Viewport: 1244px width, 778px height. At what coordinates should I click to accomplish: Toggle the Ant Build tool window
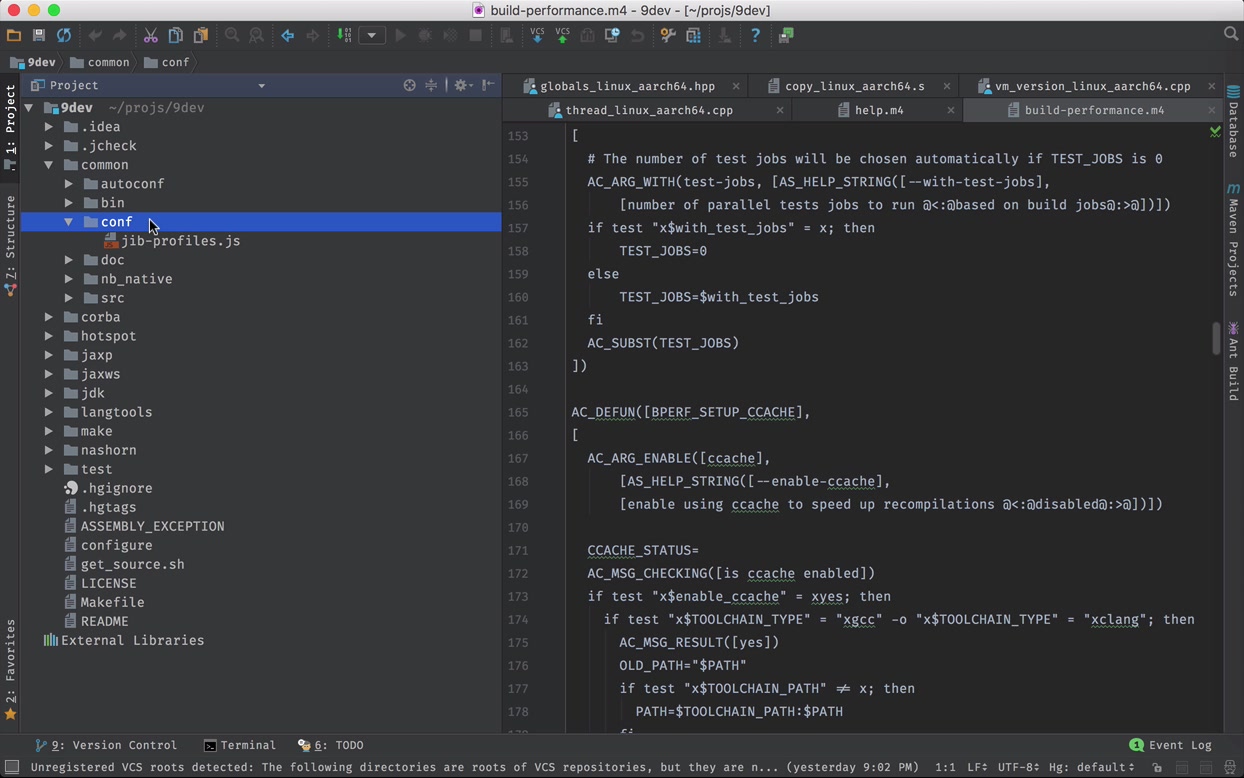coord(1234,361)
